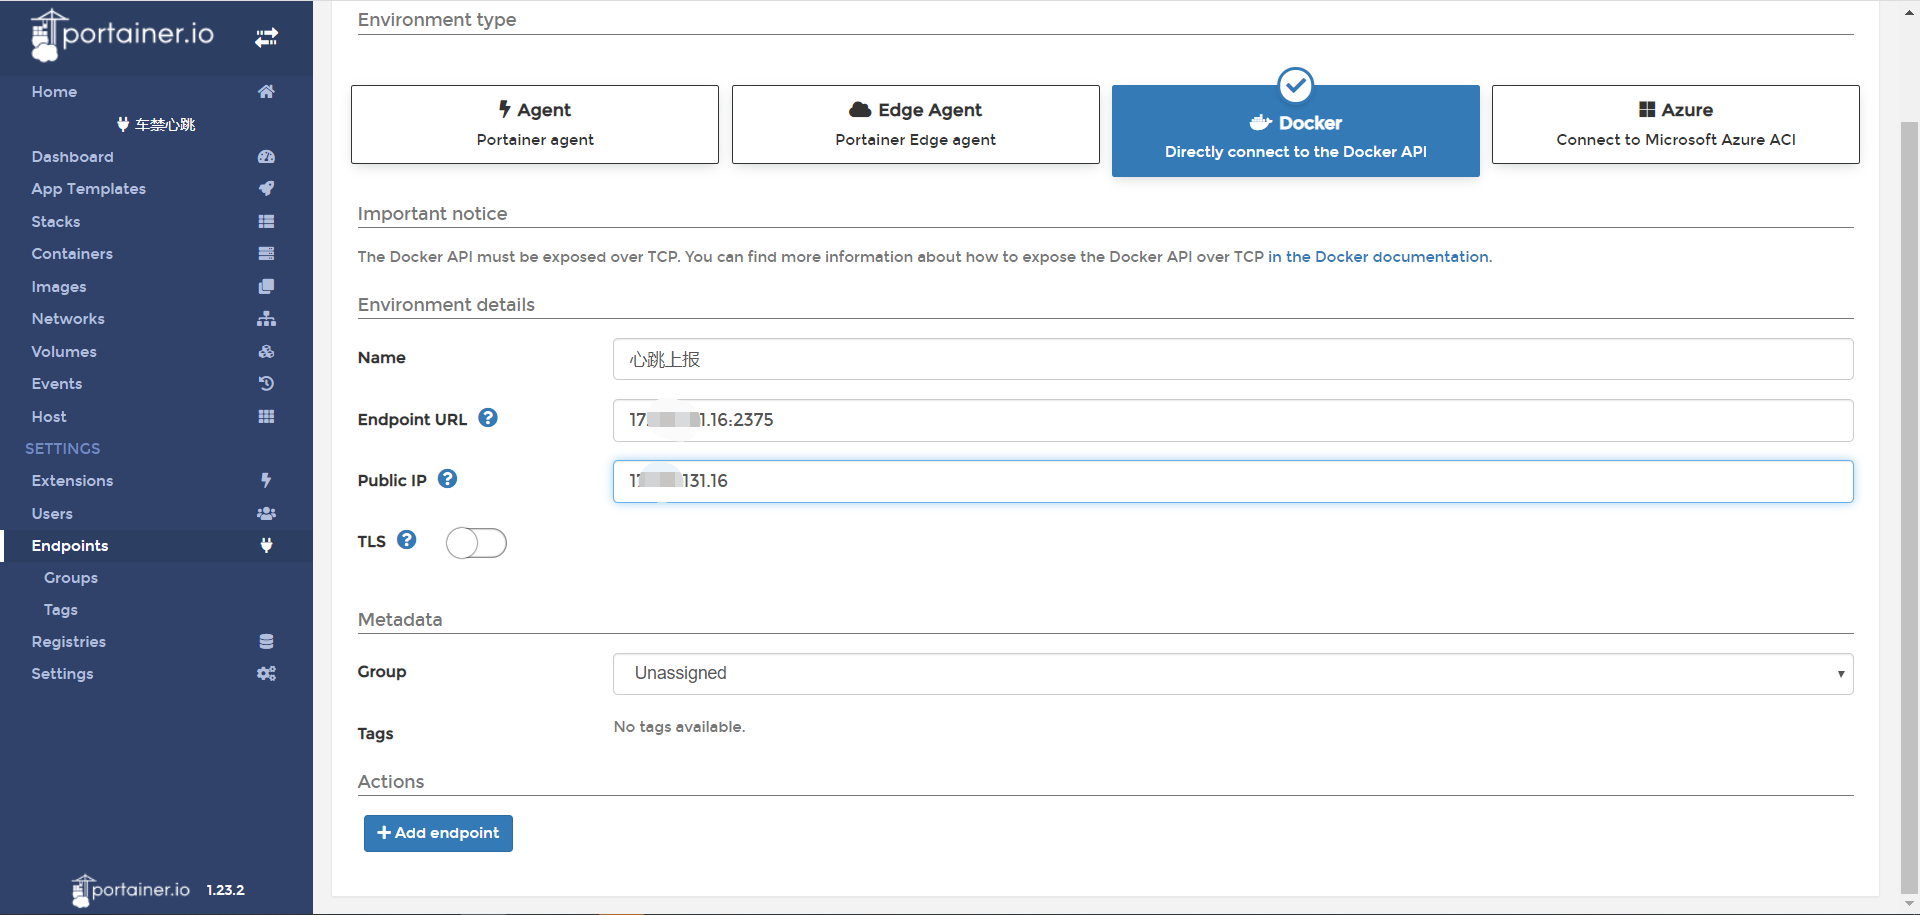Click the Images clone icon
The width and height of the screenshot is (1920, 915).
click(266, 287)
